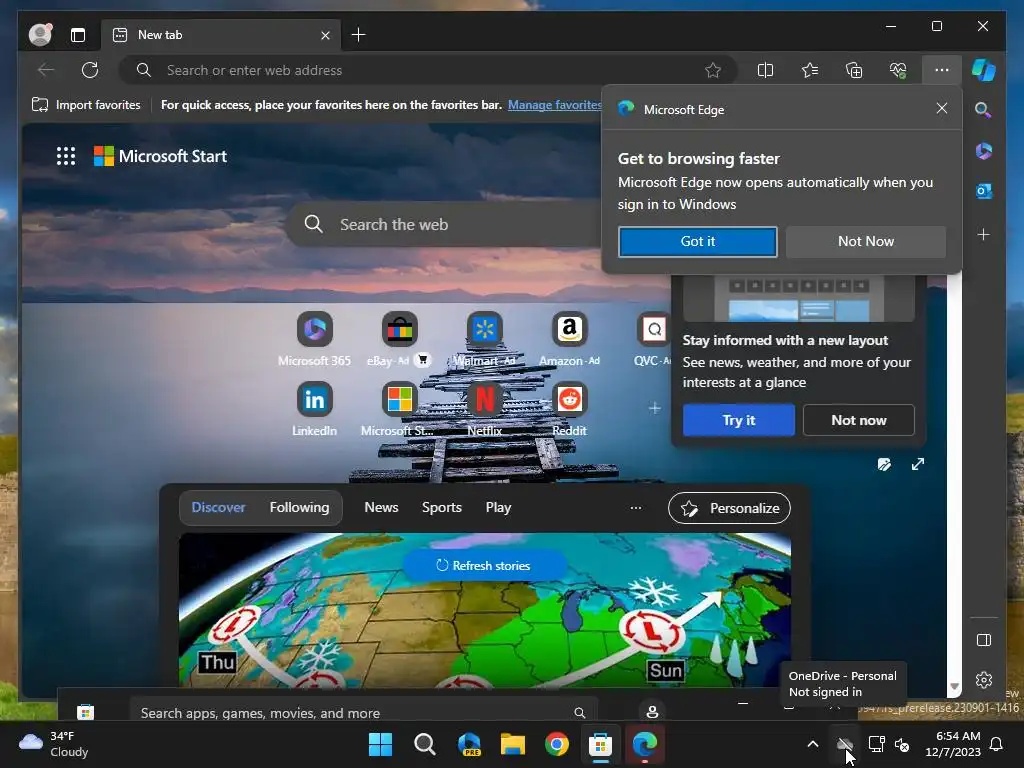Open the tab actions menu icon
This screenshot has width=1024, height=768.
click(78, 35)
